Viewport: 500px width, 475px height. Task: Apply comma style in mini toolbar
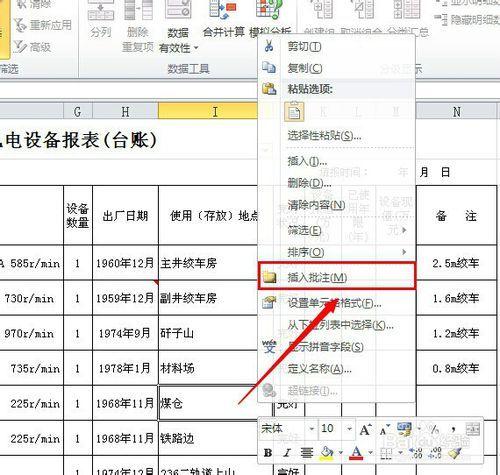pyautogui.click(x=453, y=429)
